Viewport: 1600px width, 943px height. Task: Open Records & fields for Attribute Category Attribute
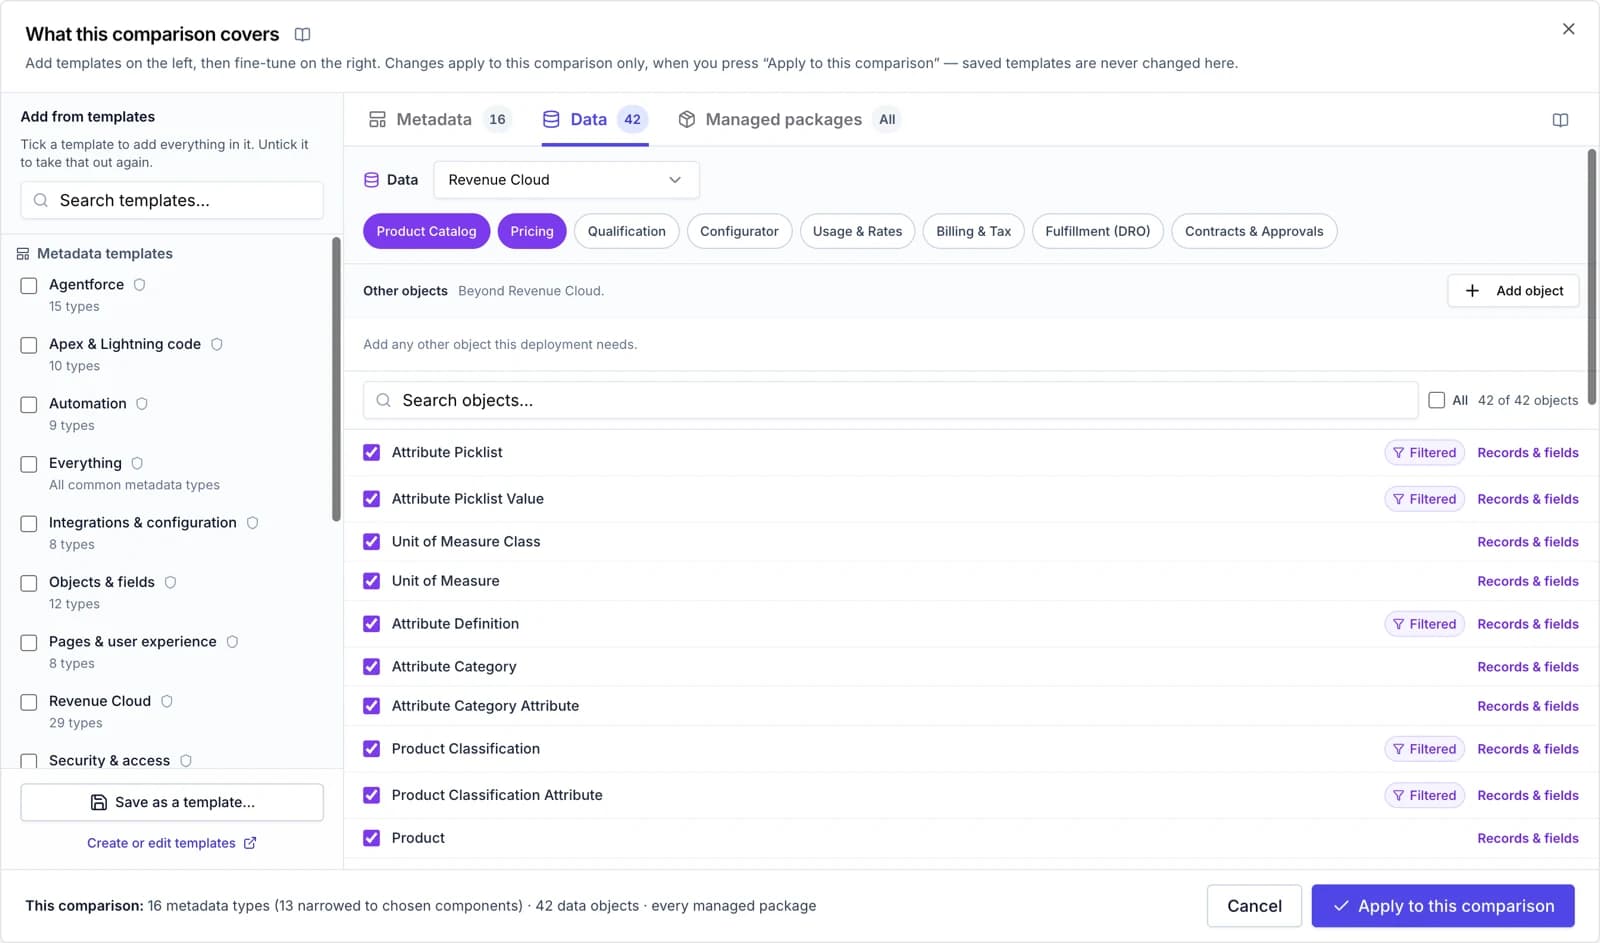coord(1528,706)
